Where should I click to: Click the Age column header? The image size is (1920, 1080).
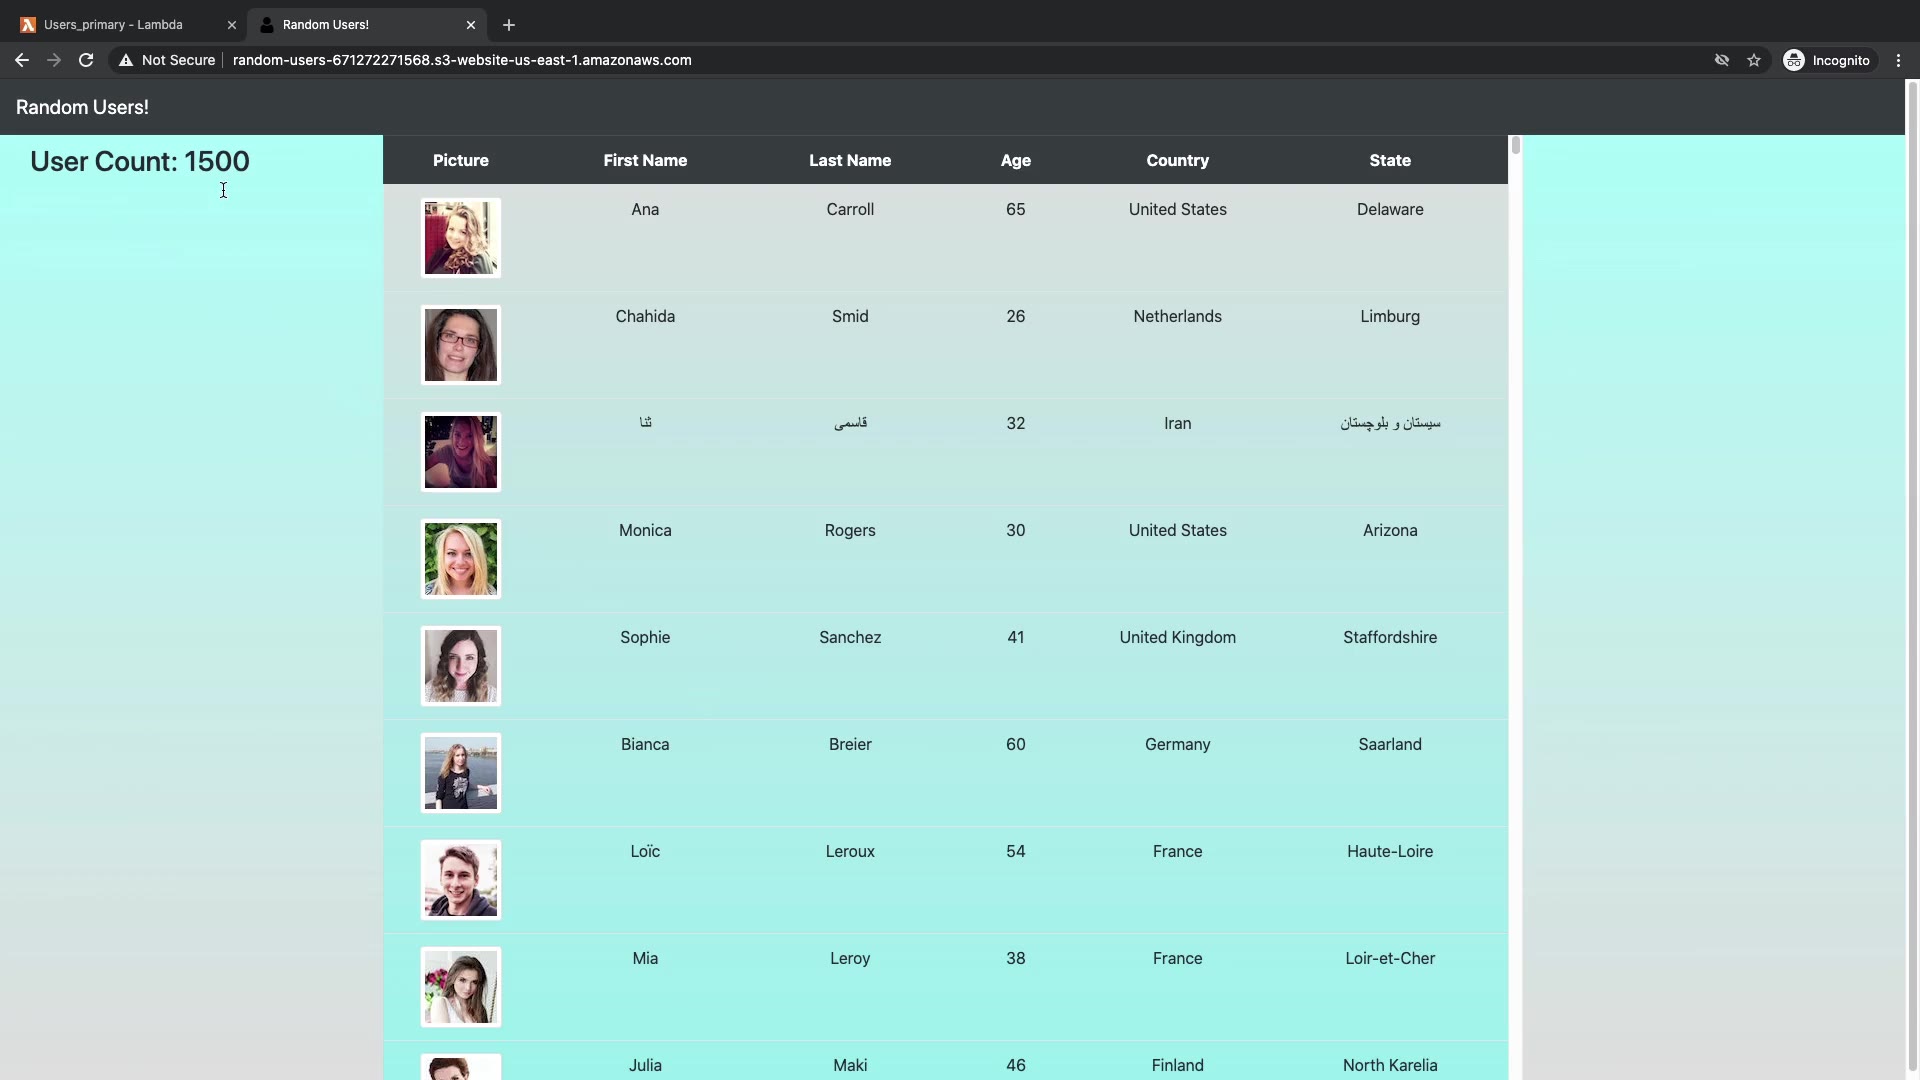pyautogui.click(x=1015, y=160)
